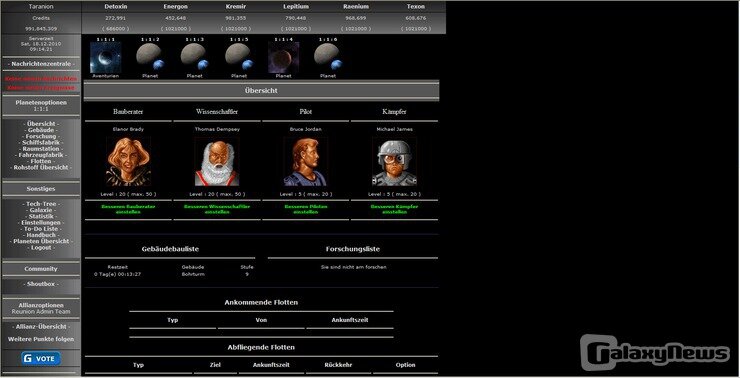Click the remaining time 0 Tag(e) 00:13:27
This screenshot has width=740, height=378.
[x=118, y=274]
